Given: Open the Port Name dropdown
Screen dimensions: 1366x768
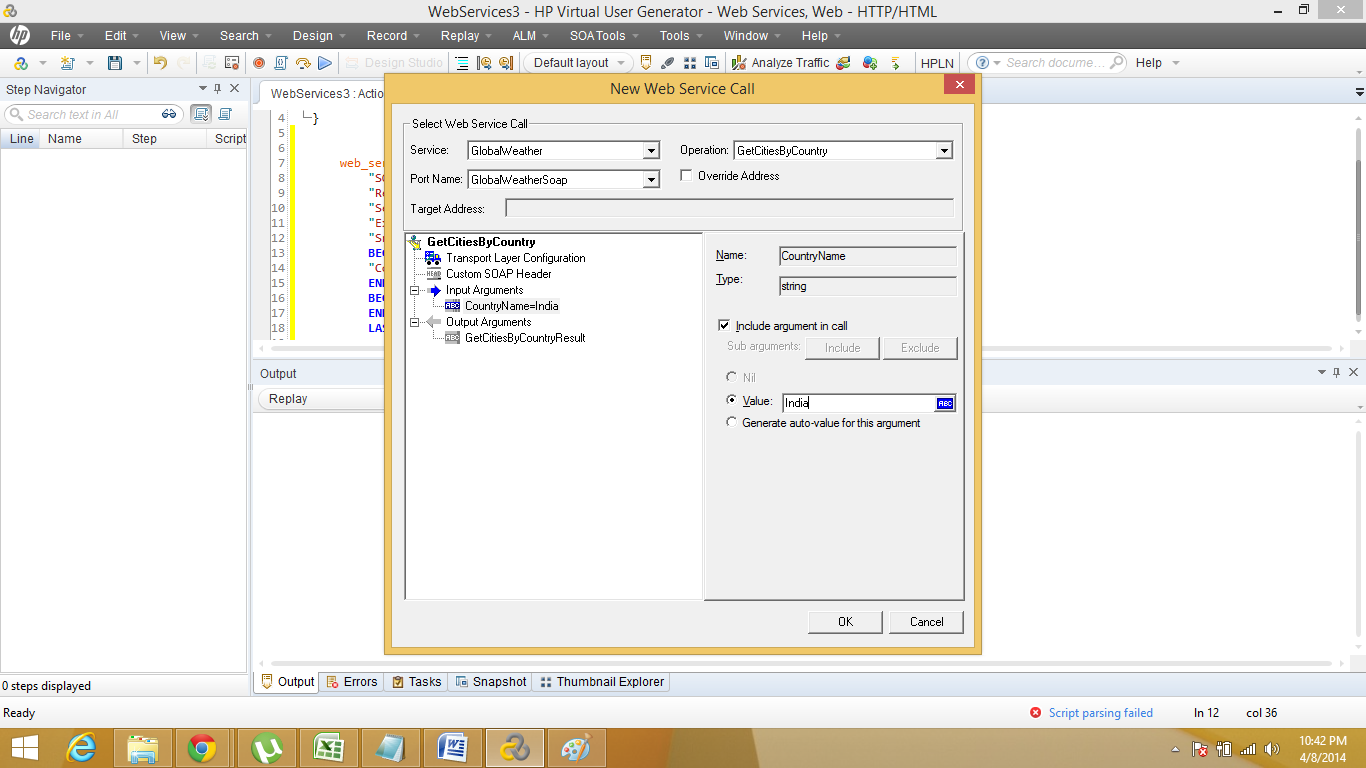Looking at the screenshot, I should [x=652, y=179].
